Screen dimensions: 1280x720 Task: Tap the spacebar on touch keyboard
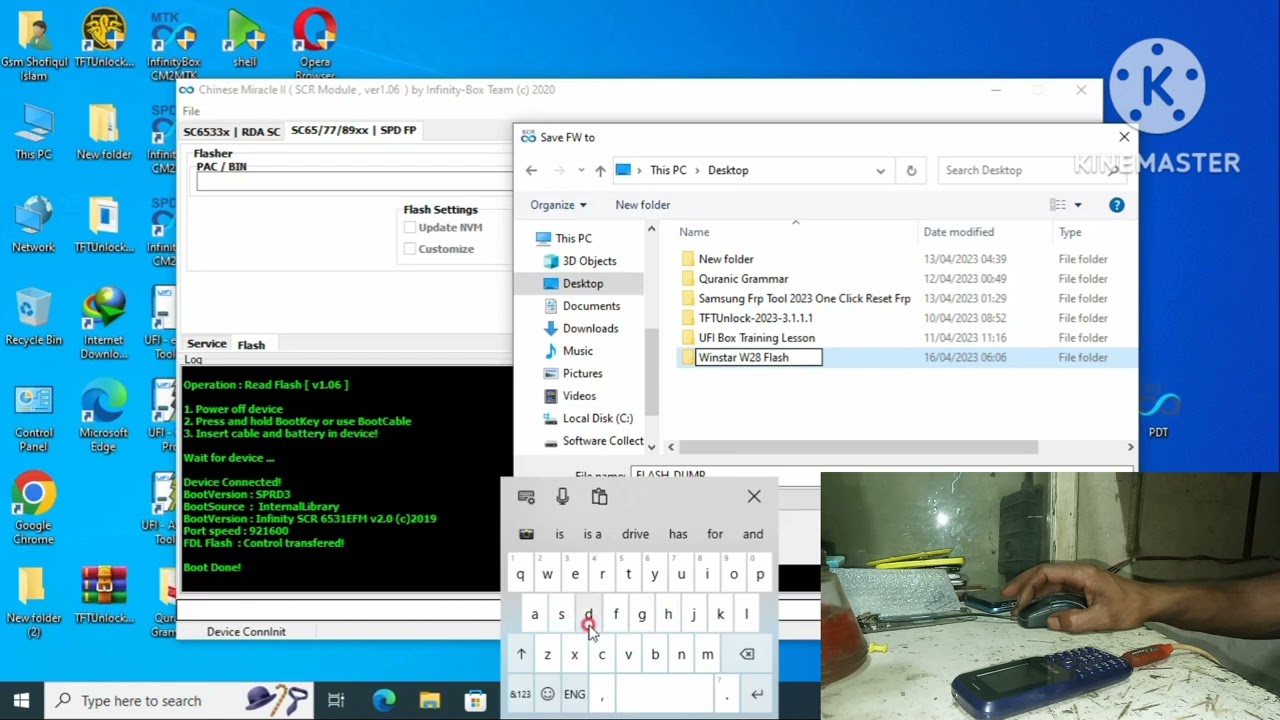[x=664, y=694]
